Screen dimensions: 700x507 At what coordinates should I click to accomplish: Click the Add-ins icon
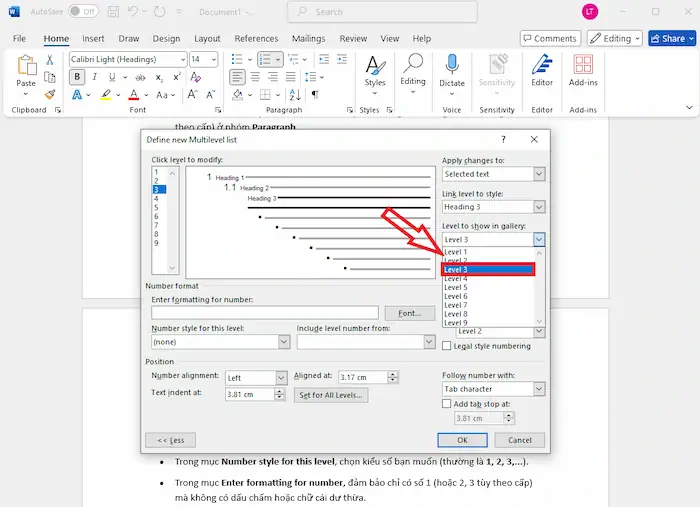(x=584, y=68)
